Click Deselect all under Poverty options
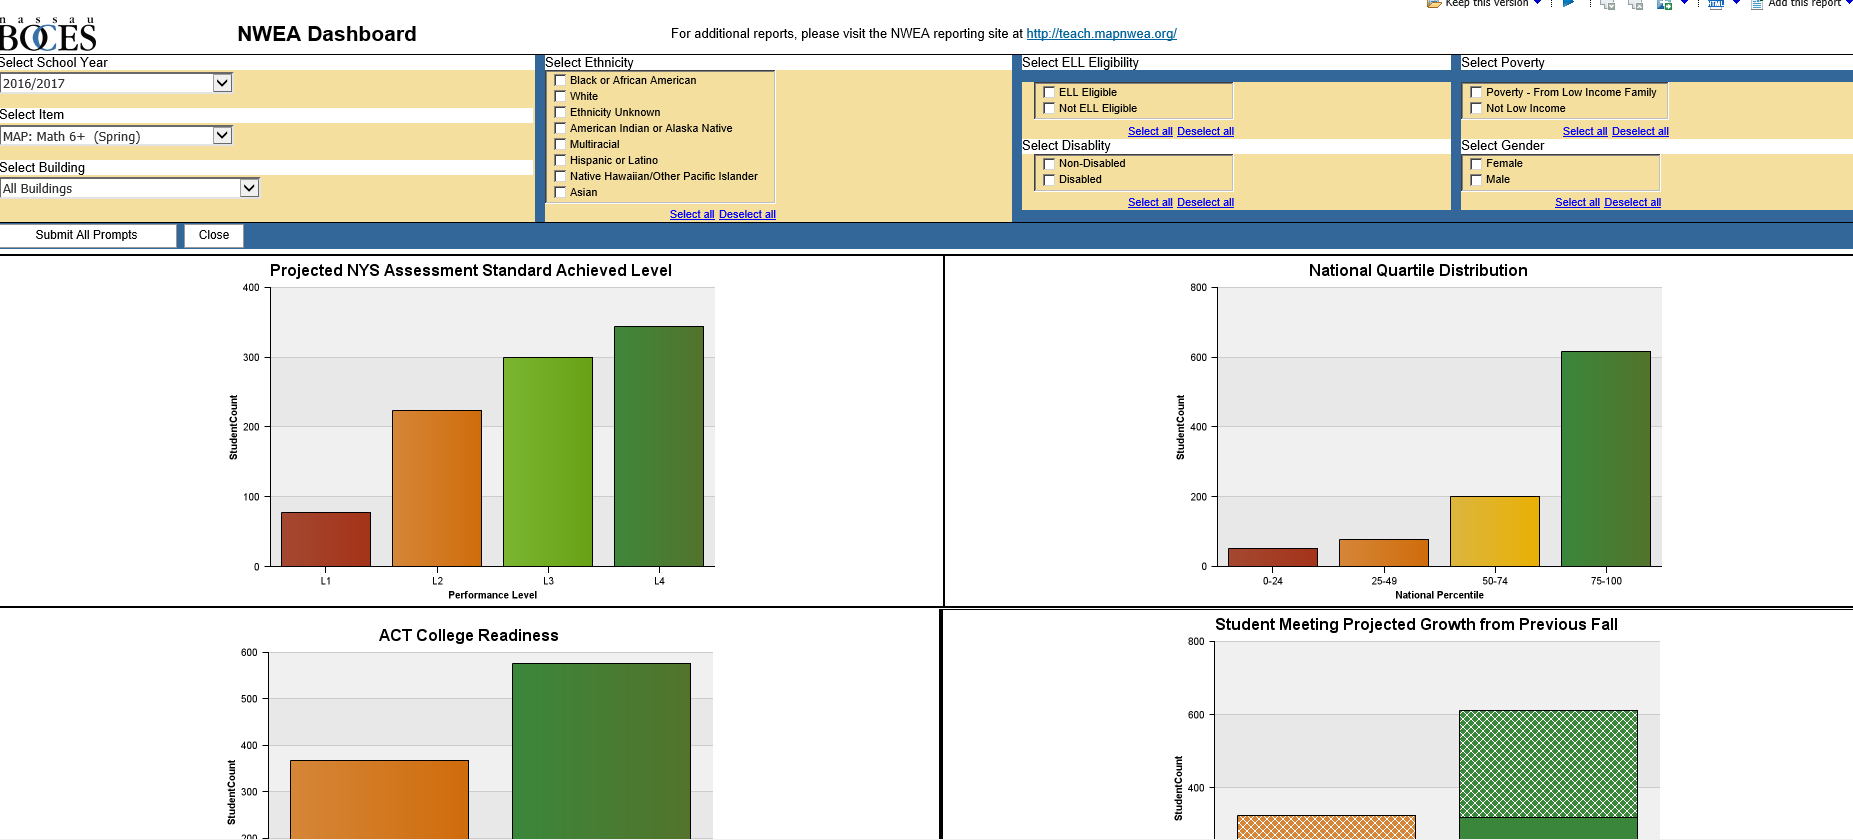 coord(1640,131)
